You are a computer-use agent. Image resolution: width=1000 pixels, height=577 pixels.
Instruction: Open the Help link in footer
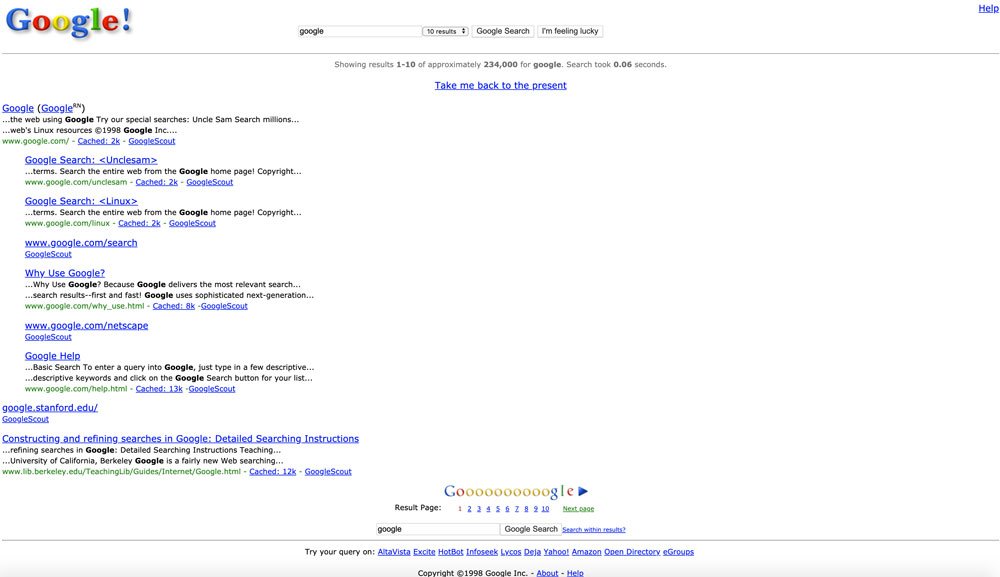(x=575, y=573)
